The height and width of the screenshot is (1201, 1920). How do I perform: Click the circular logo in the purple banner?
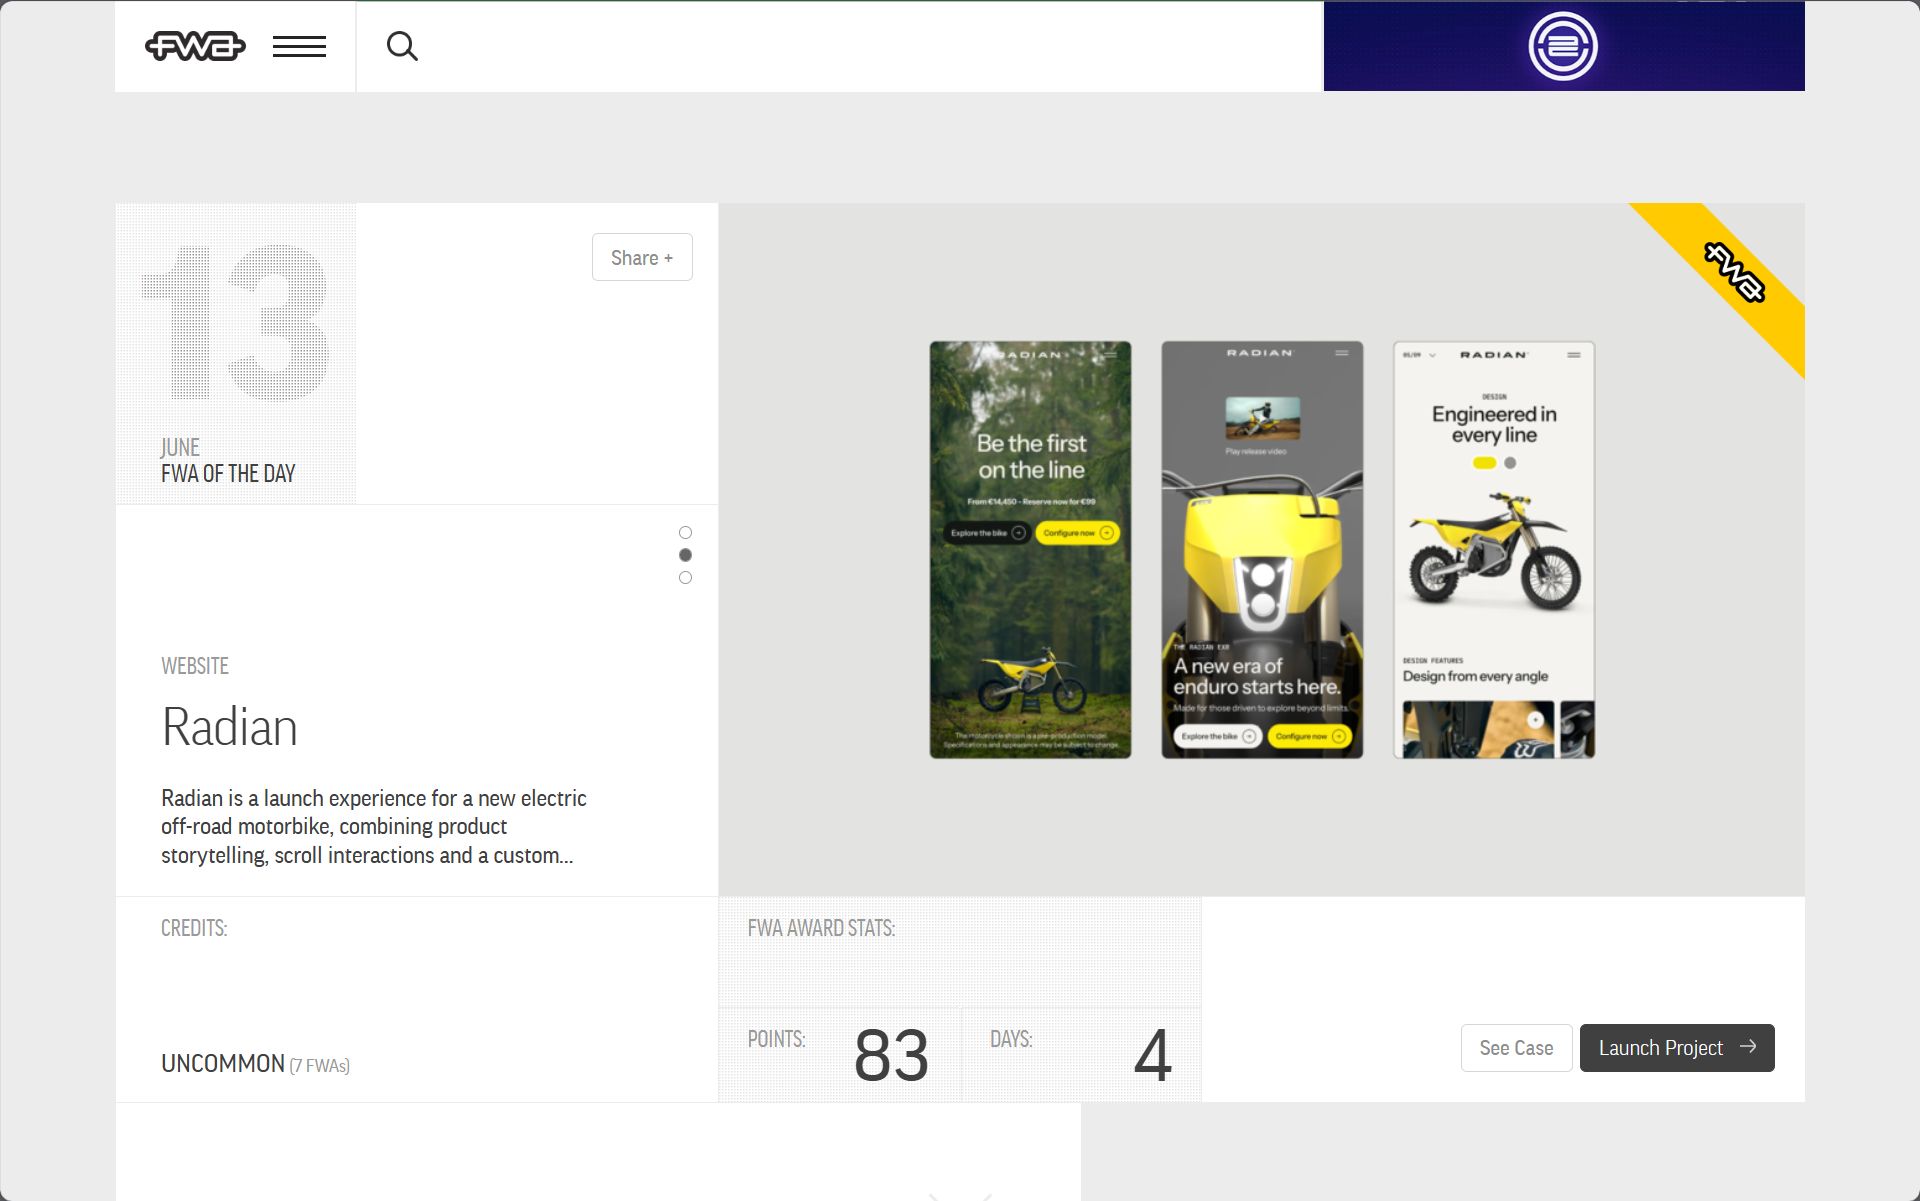click(x=1563, y=46)
